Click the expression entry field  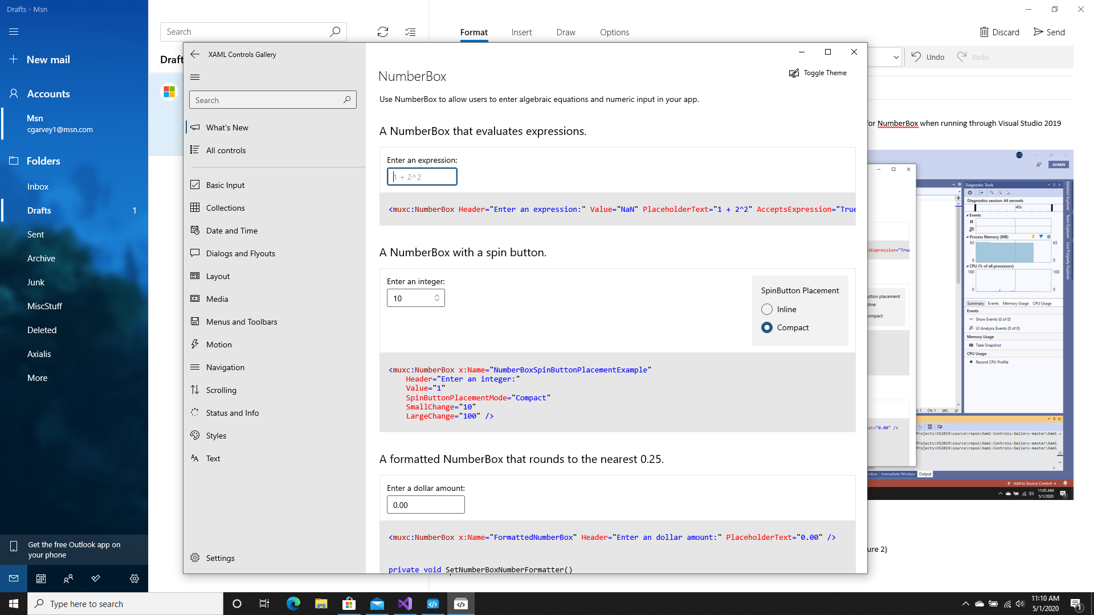click(x=421, y=176)
